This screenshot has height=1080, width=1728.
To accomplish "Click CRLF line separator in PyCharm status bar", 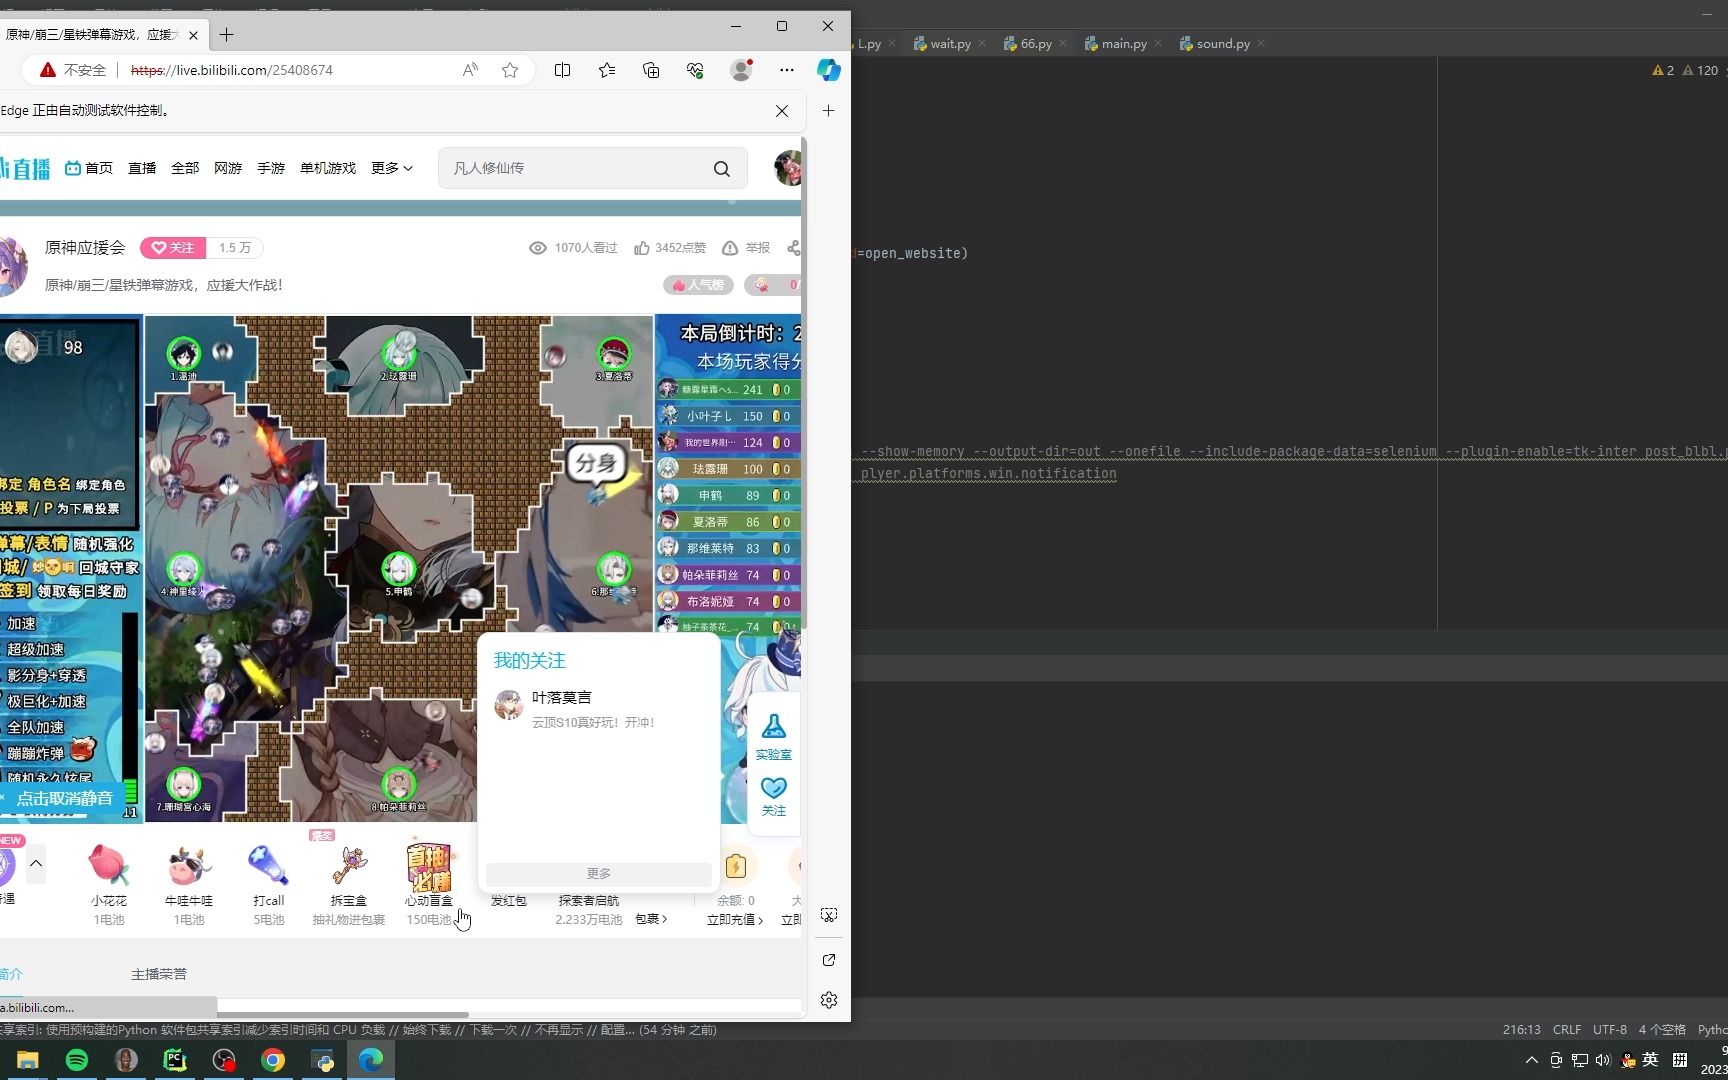I will [1567, 1030].
